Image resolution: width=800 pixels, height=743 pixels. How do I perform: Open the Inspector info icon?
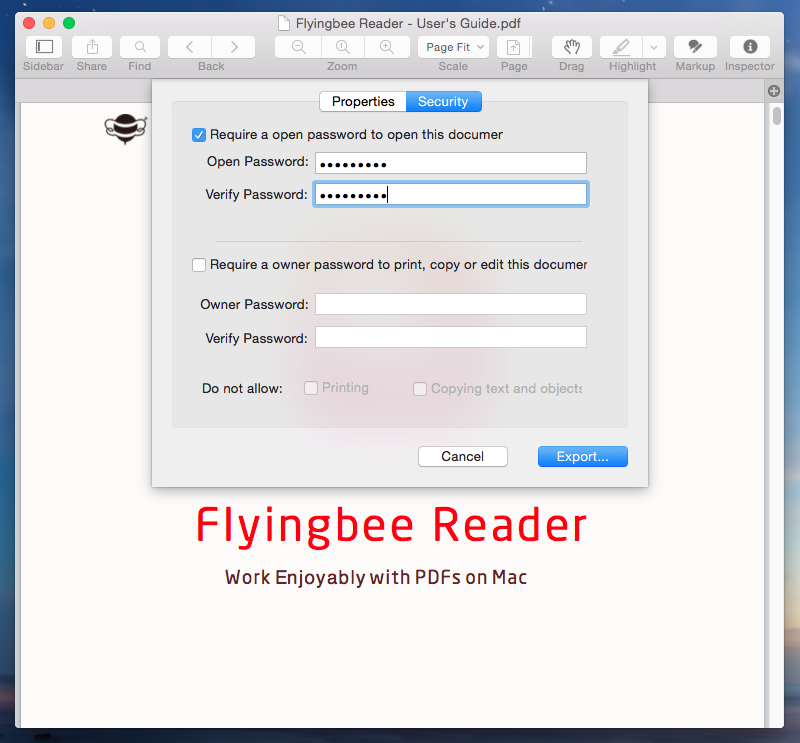pos(750,47)
